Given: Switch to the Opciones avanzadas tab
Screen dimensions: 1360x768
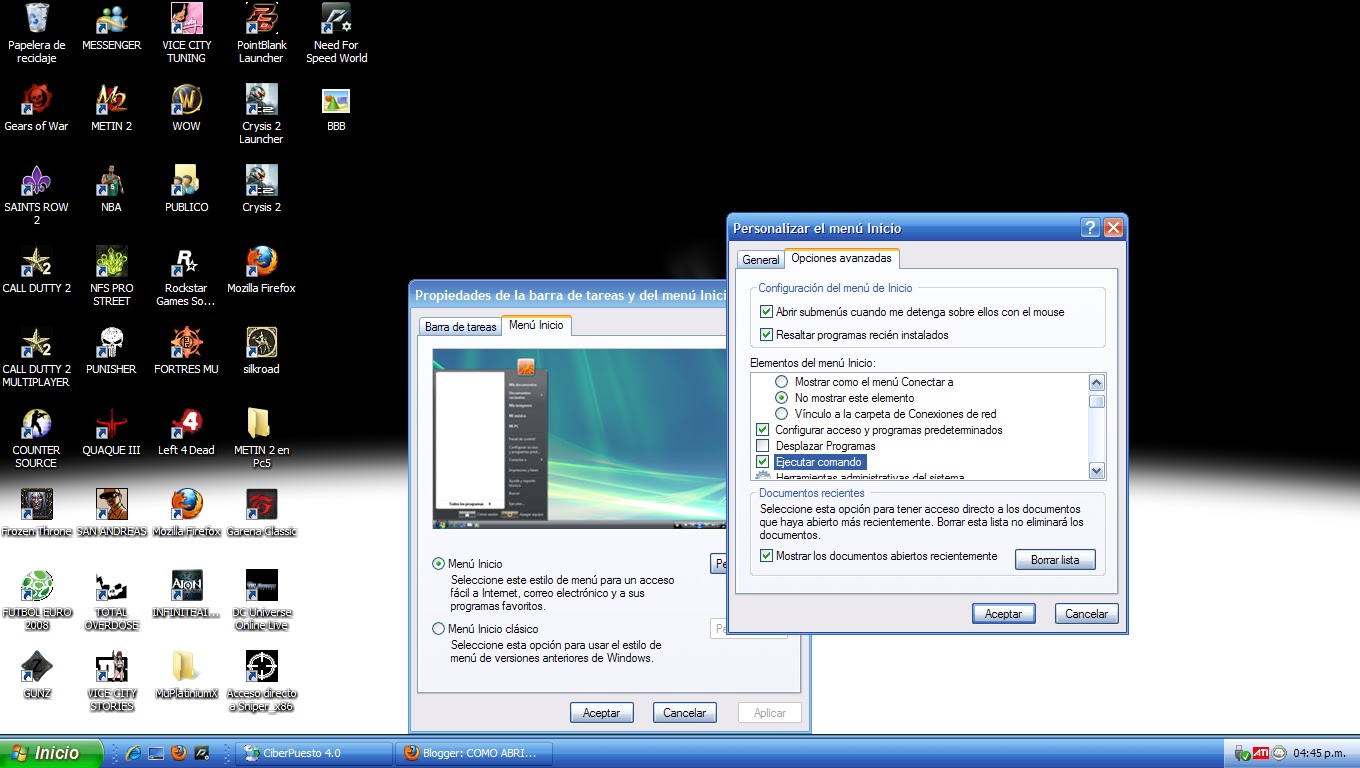Looking at the screenshot, I should [842, 258].
